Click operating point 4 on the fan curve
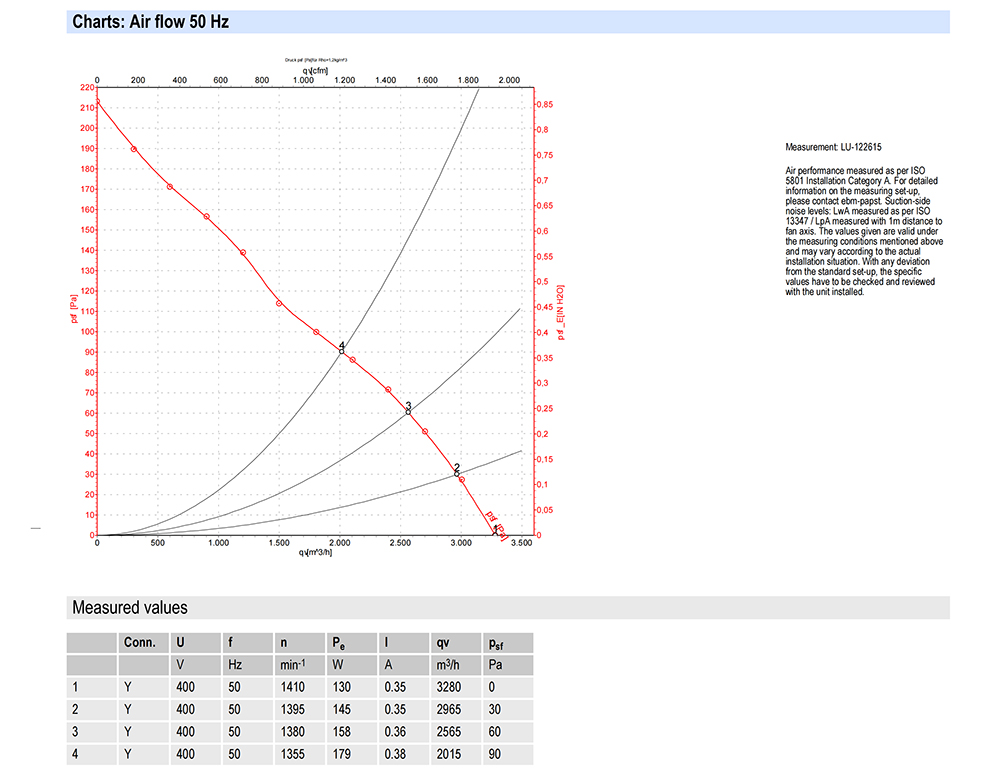The image size is (1000, 780). pyautogui.click(x=341, y=351)
